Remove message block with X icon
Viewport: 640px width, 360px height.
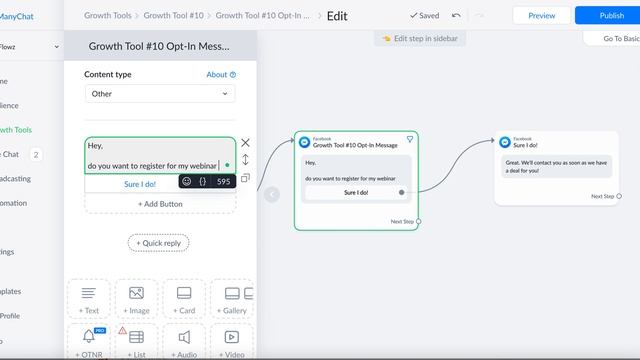[x=245, y=142]
